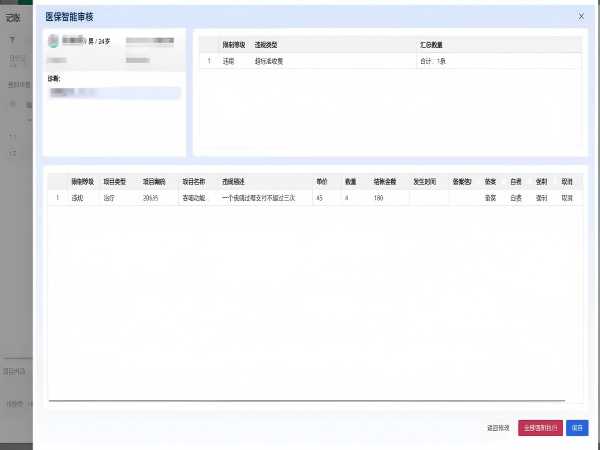Click the 汇总数量 column header

pos(432,46)
